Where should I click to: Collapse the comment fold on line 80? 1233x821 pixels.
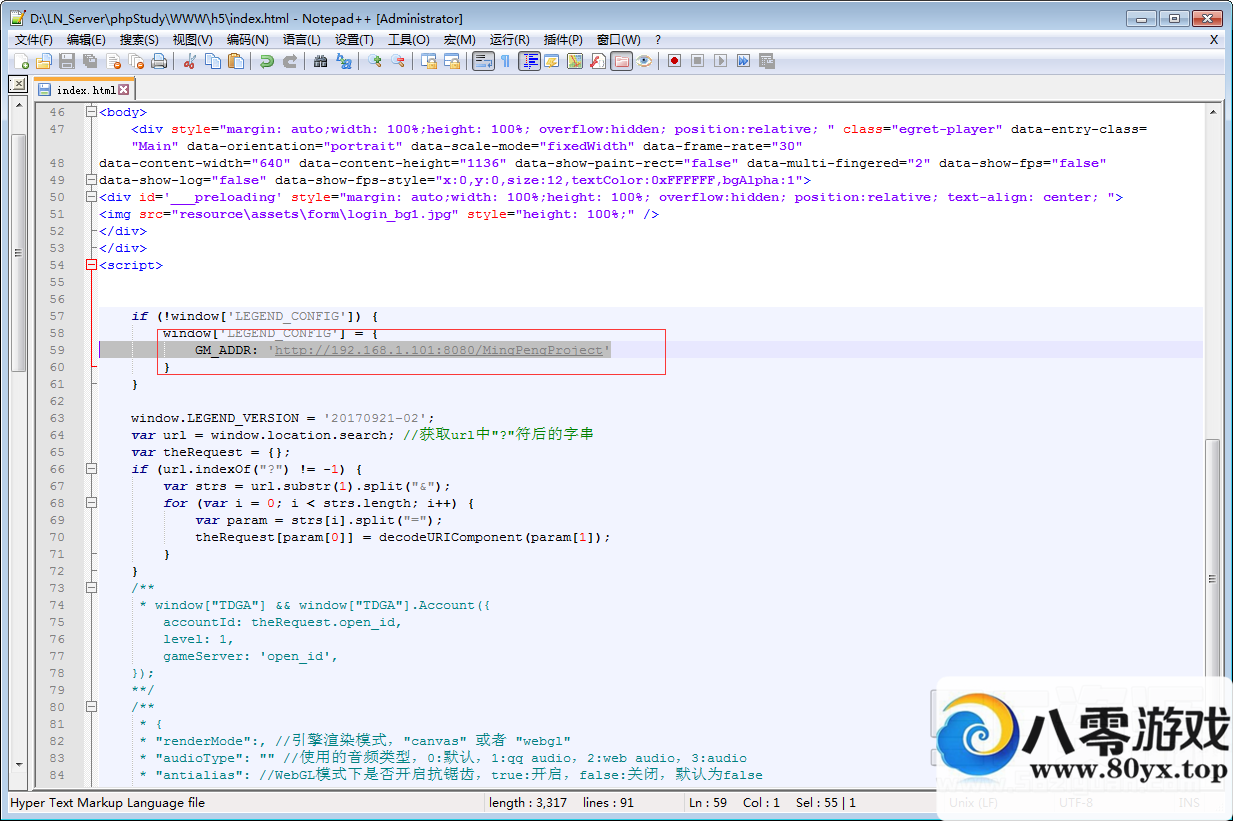coord(91,707)
